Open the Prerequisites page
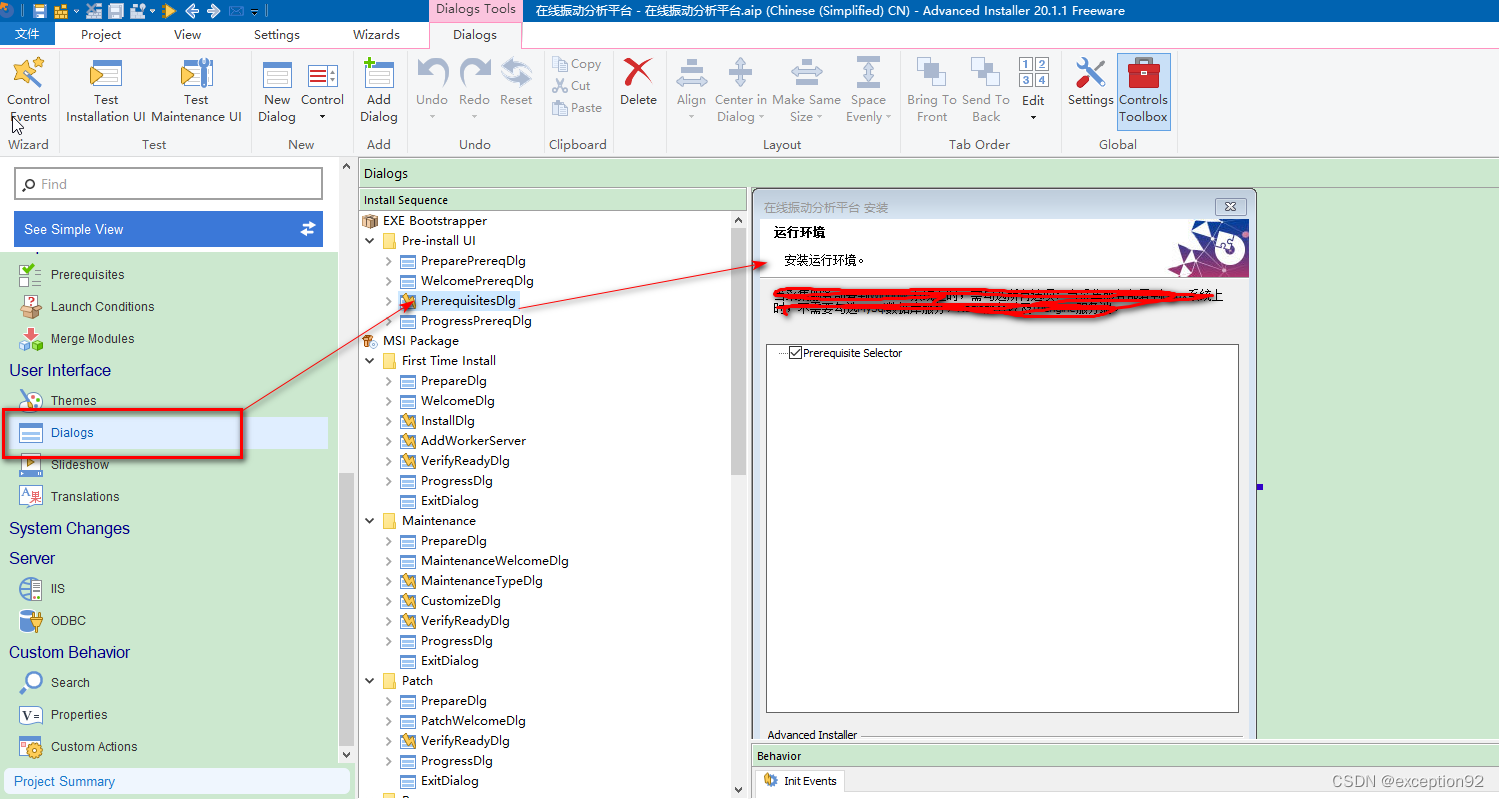Screen dimensions: 1499x799 87,274
